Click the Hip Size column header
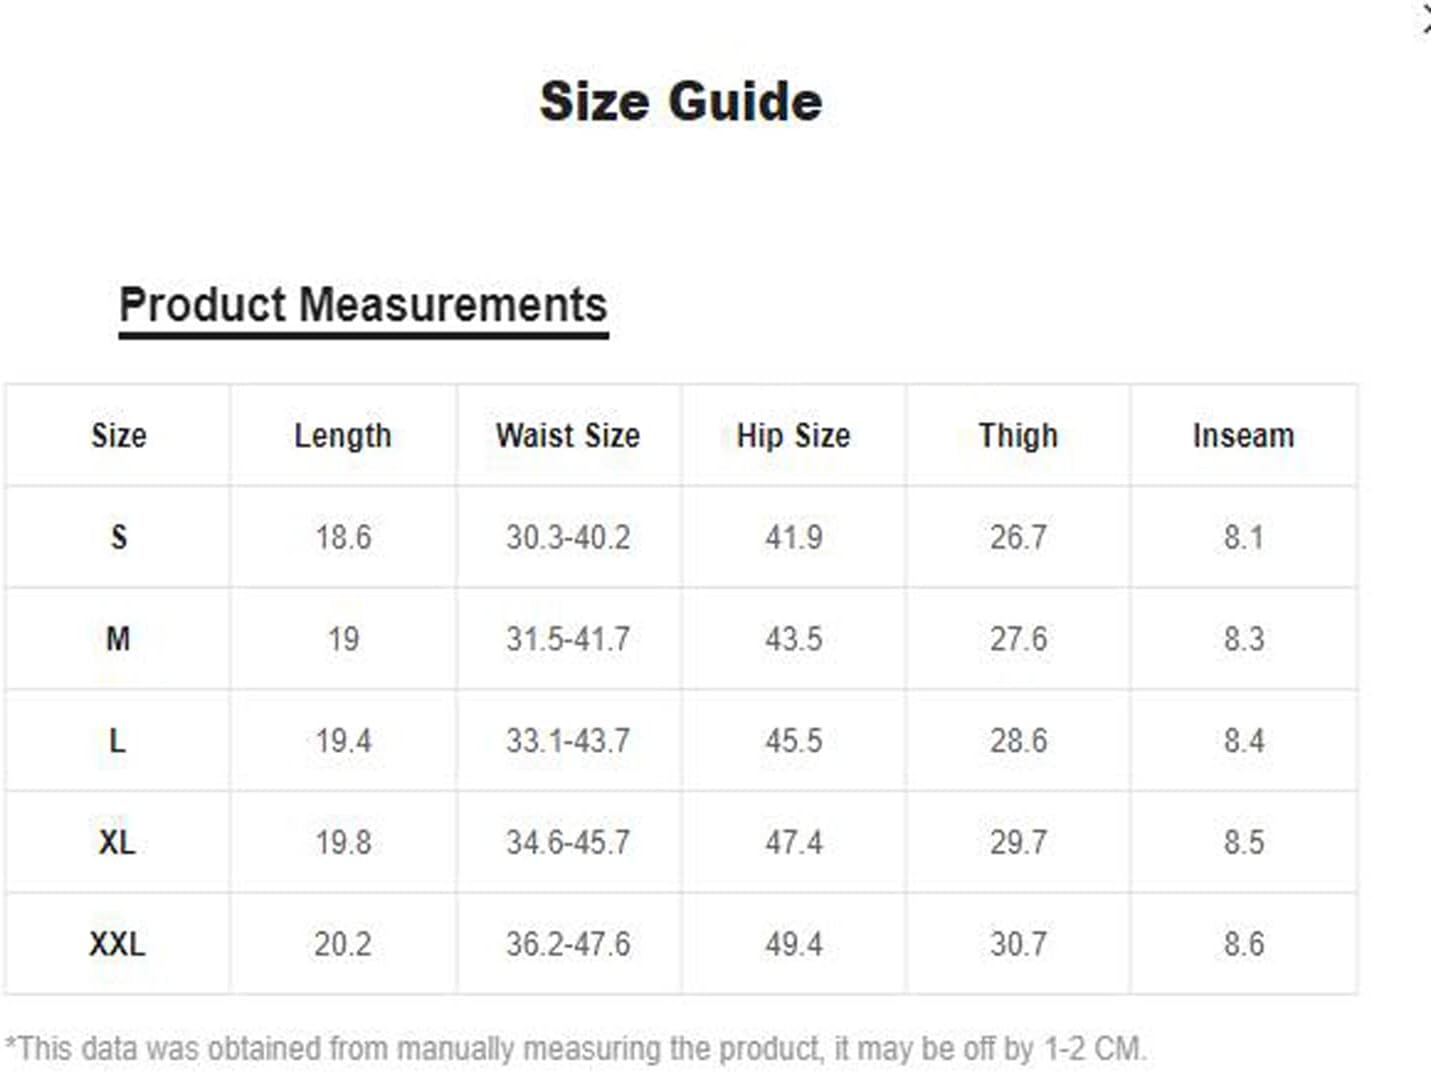Screen dimensions: 1431x1072 [794, 436]
